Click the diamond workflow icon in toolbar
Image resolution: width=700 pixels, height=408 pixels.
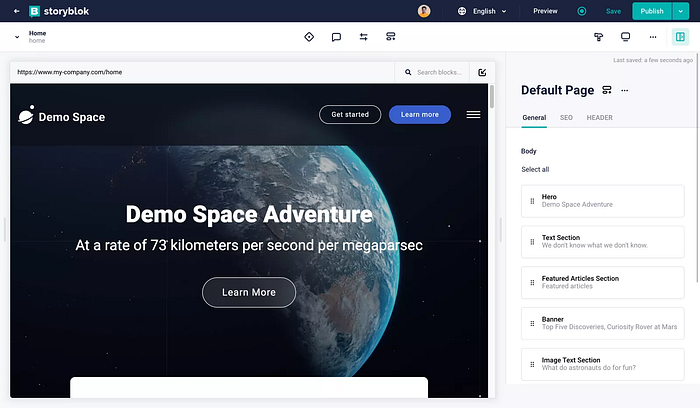click(309, 37)
